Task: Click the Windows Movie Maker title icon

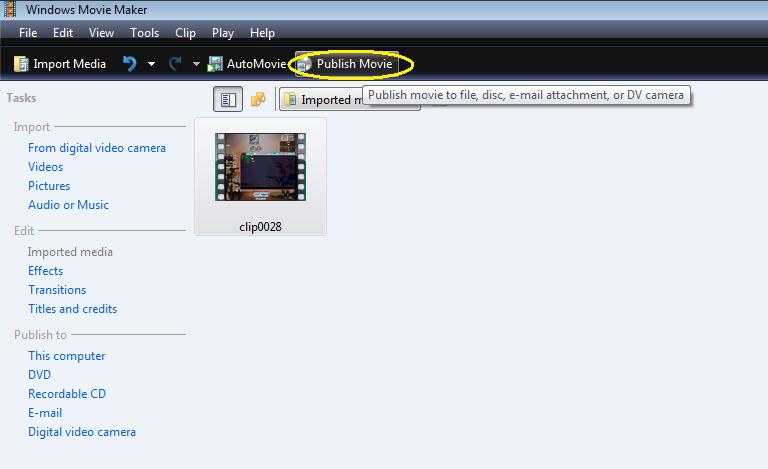Action: click(x=11, y=9)
